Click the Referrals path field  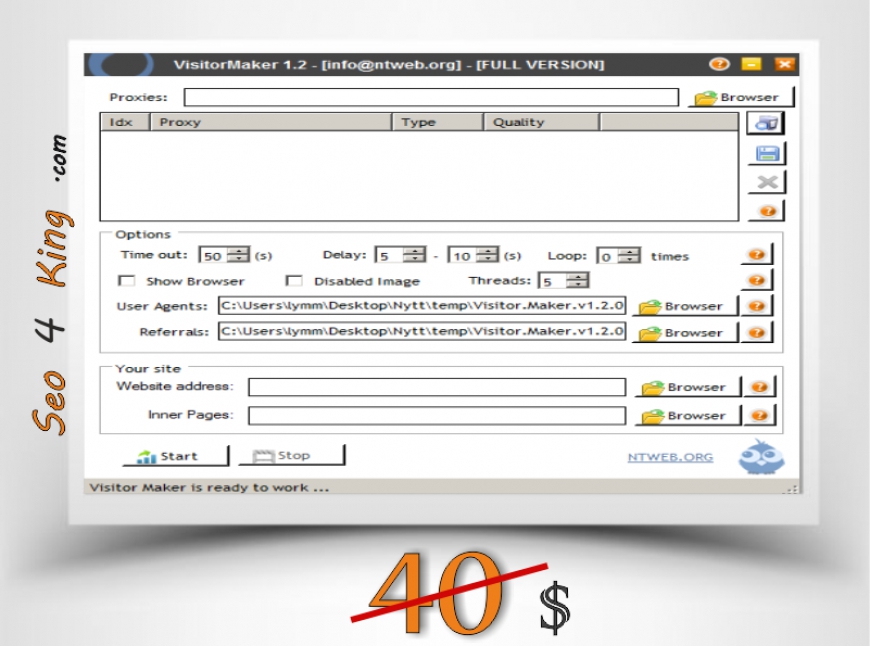pos(422,331)
